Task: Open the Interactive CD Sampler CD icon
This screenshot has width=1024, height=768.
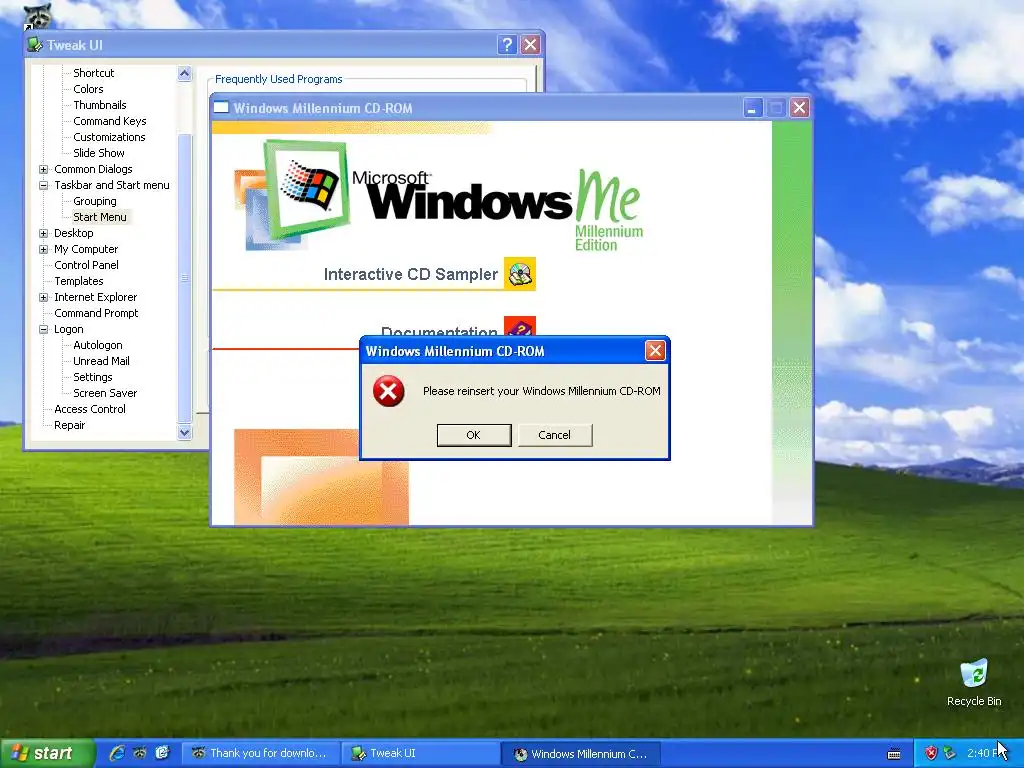Action: pyautogui.click(x=520, y=274)
